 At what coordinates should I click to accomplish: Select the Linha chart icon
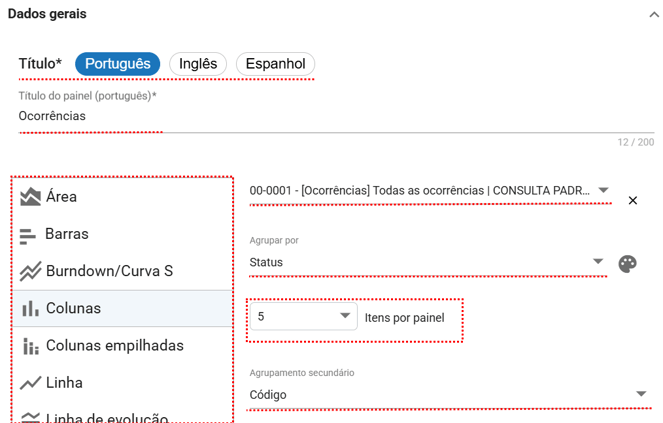click(30, 382)
